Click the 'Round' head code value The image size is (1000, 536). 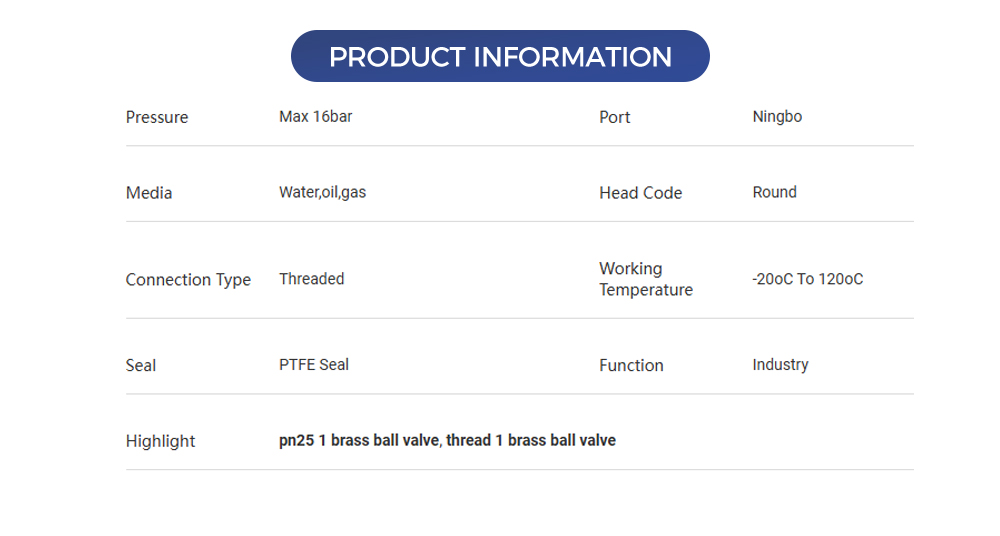point(774,192)
